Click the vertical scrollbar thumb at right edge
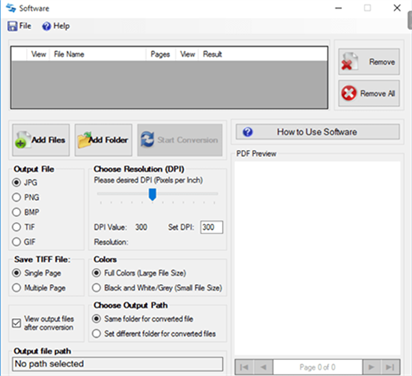Viewport: 412px width, 376px height. click(x=410, y=20)
